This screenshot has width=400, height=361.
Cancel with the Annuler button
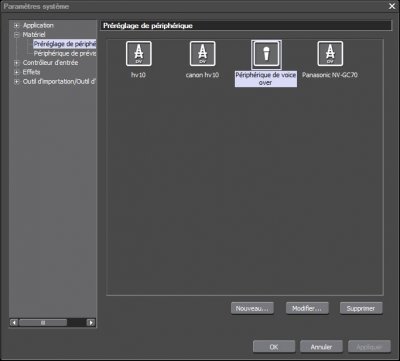(x=321, y=347)
